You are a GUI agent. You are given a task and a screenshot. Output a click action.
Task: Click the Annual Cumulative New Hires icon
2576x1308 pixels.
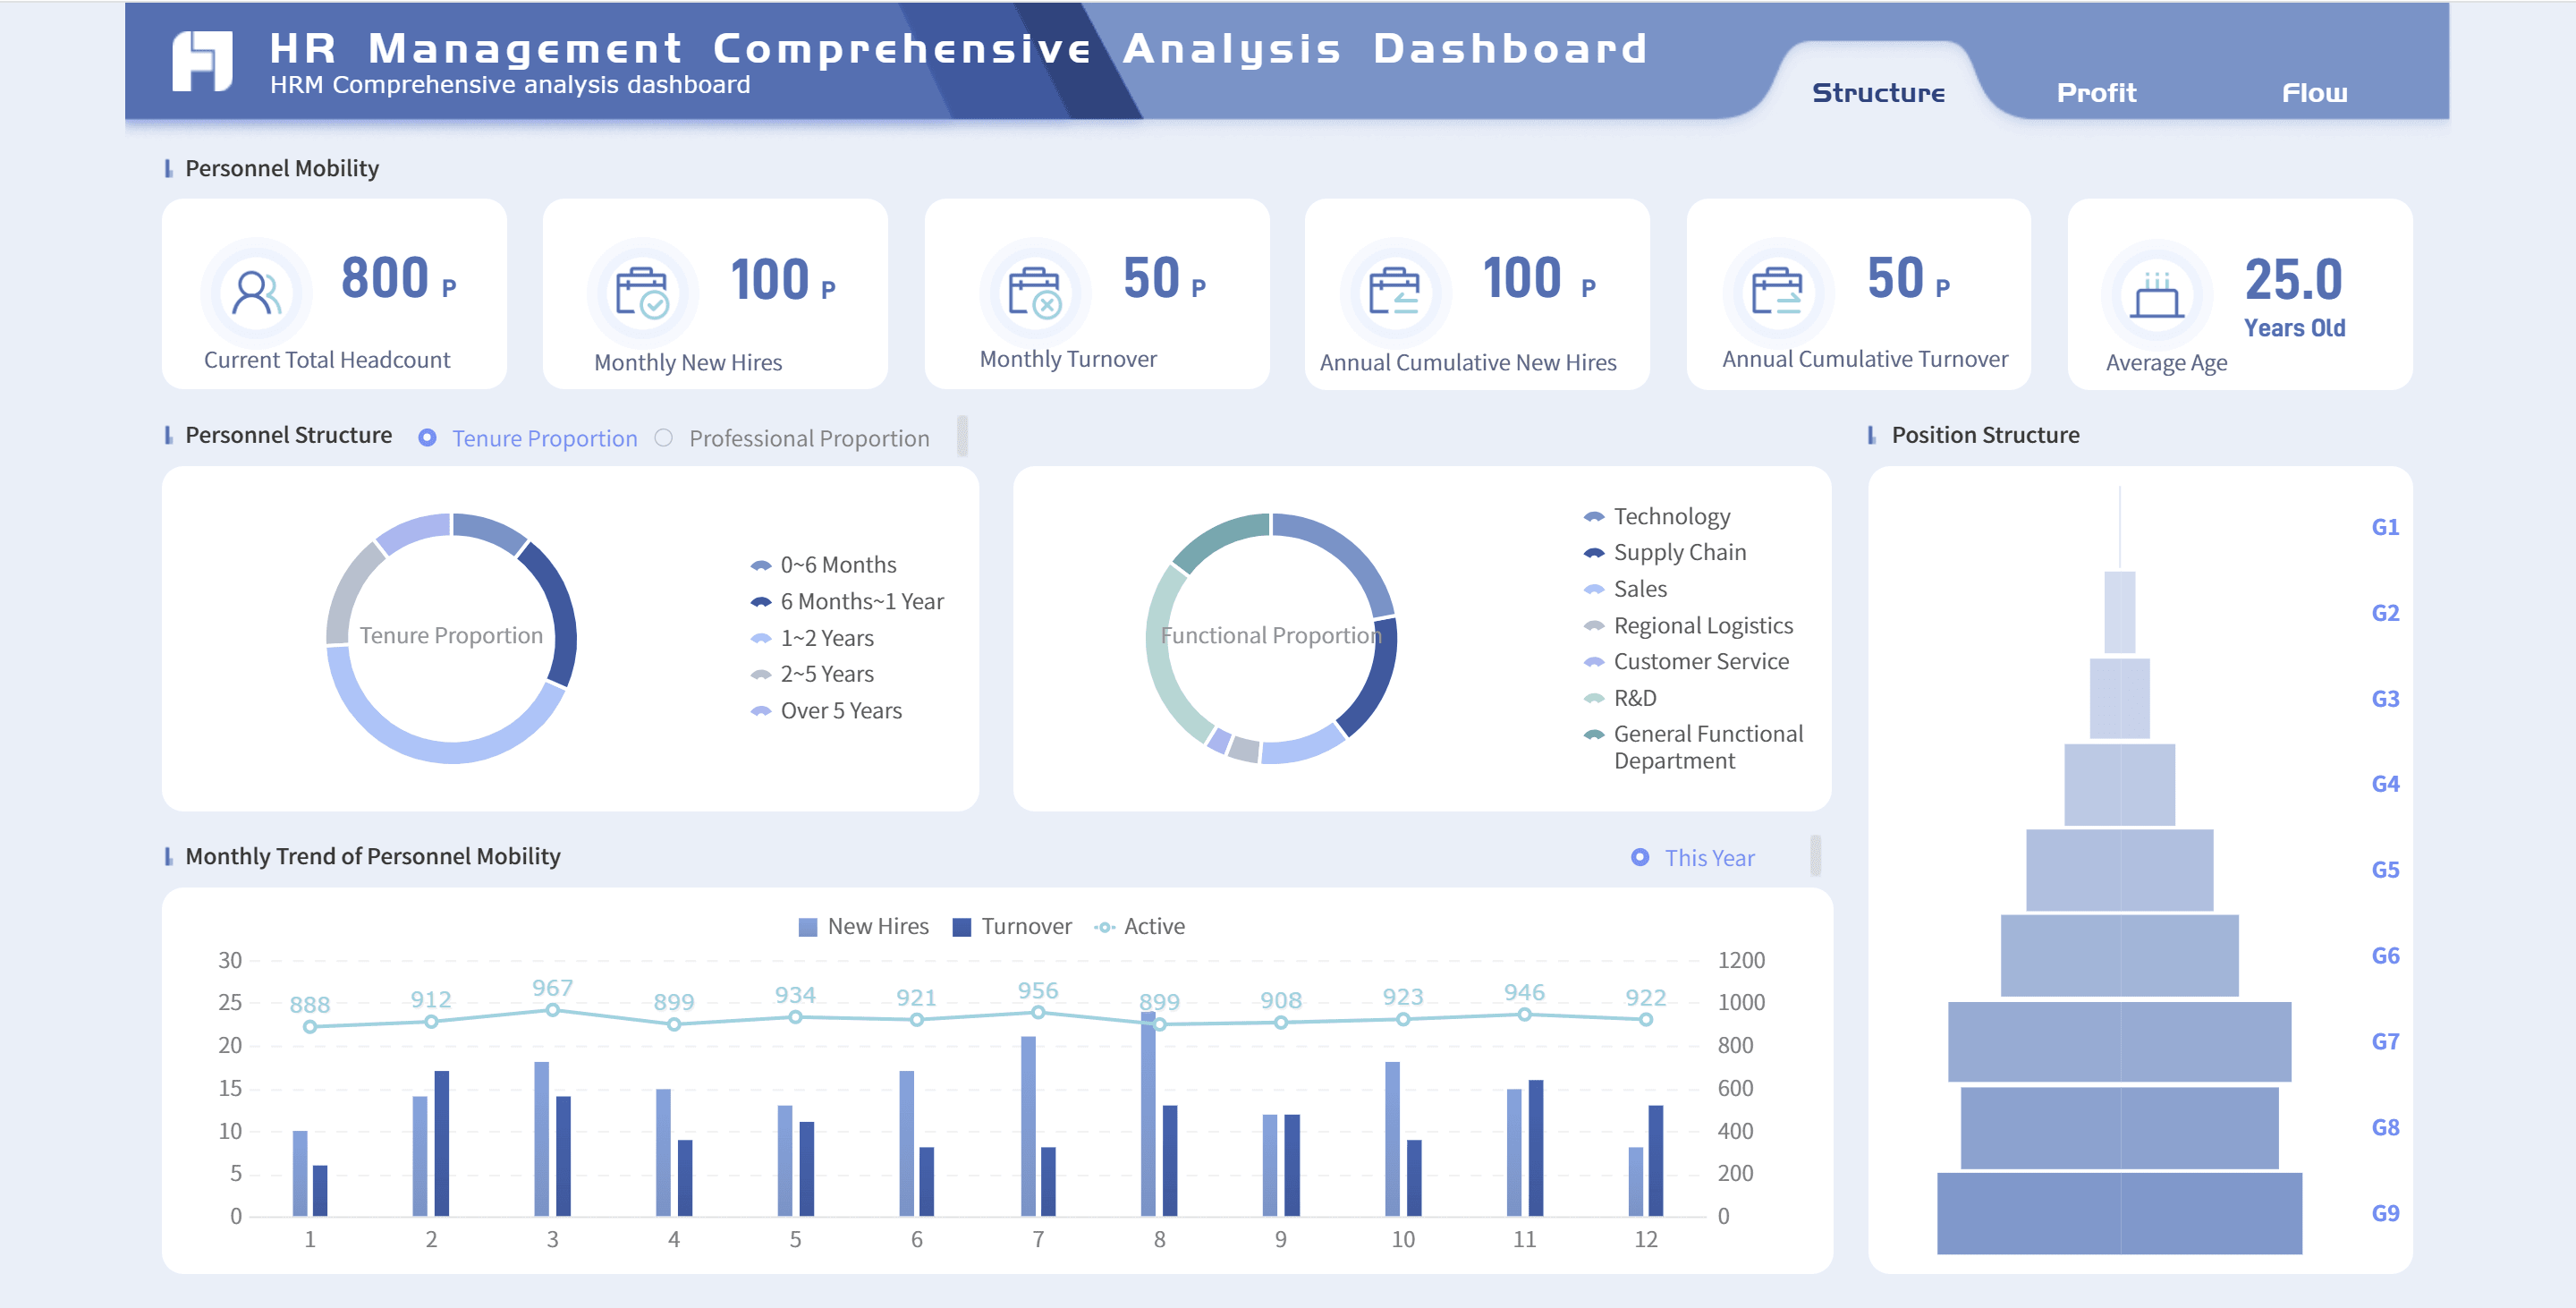click(1394, 291)
